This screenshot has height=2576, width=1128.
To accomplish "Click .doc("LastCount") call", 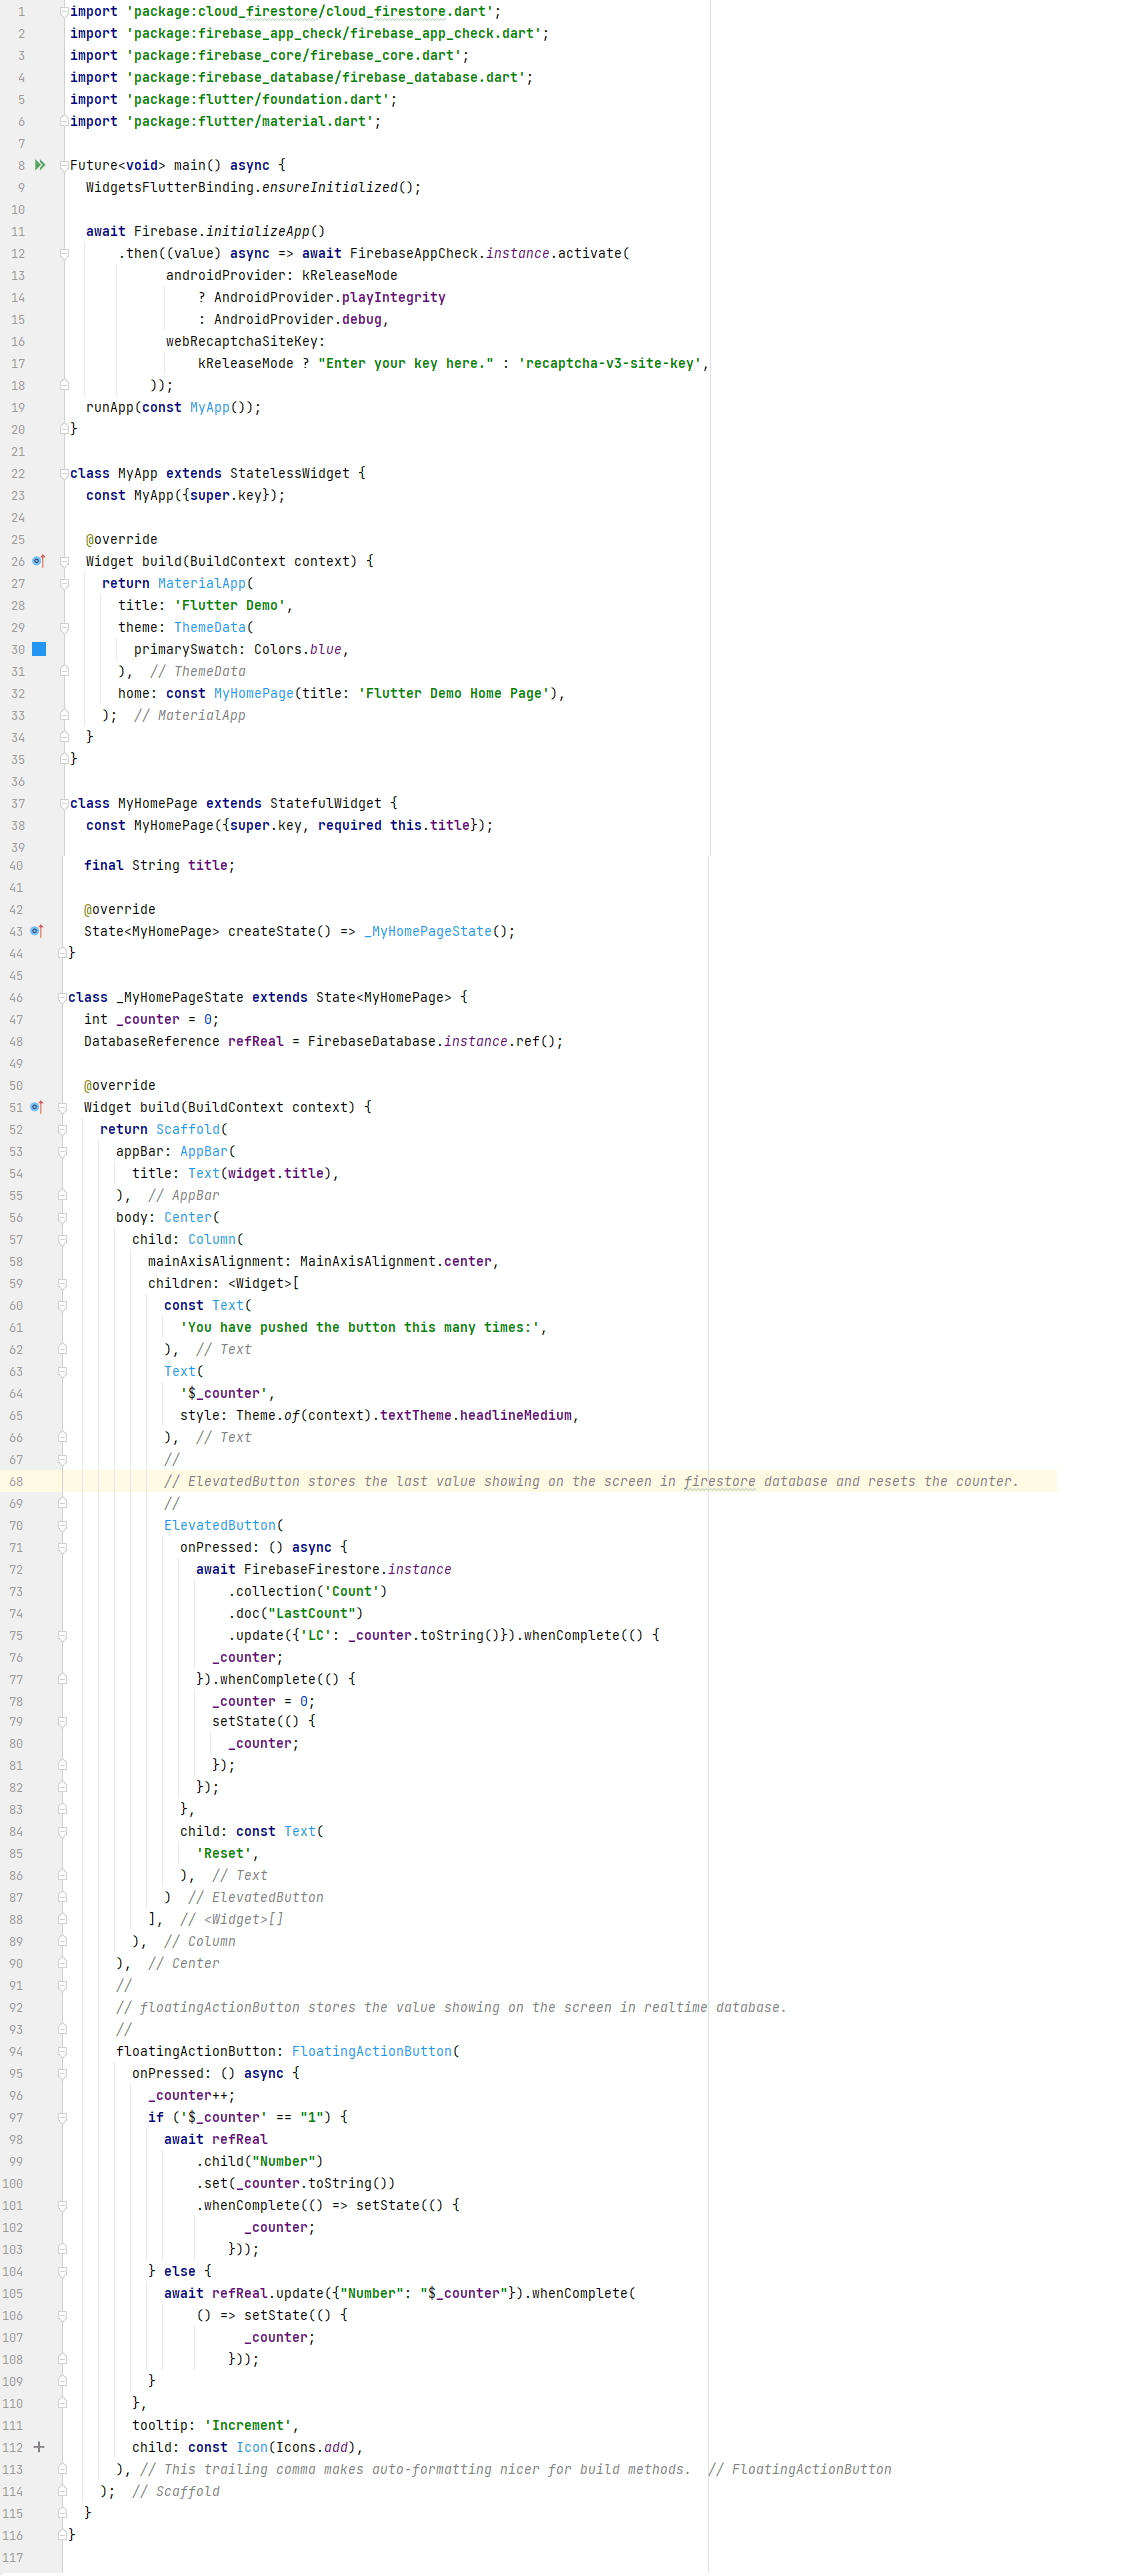I will click(x=295, y=1613).
